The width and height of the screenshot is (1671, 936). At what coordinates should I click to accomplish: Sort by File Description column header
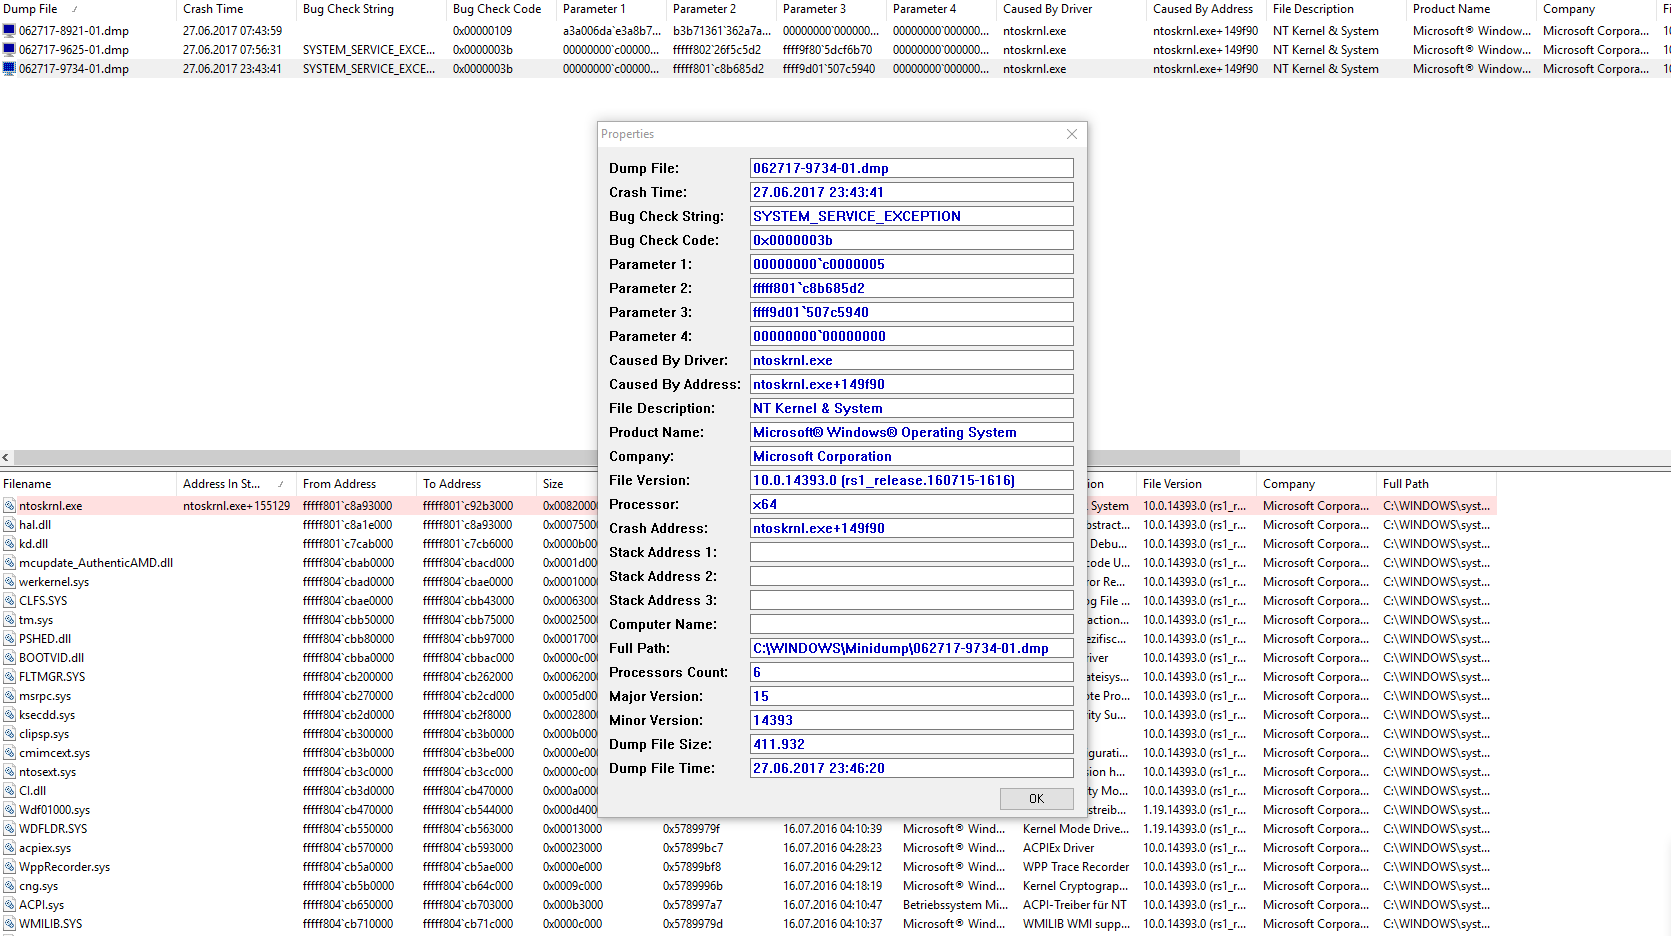click(x=1337, y=9)
